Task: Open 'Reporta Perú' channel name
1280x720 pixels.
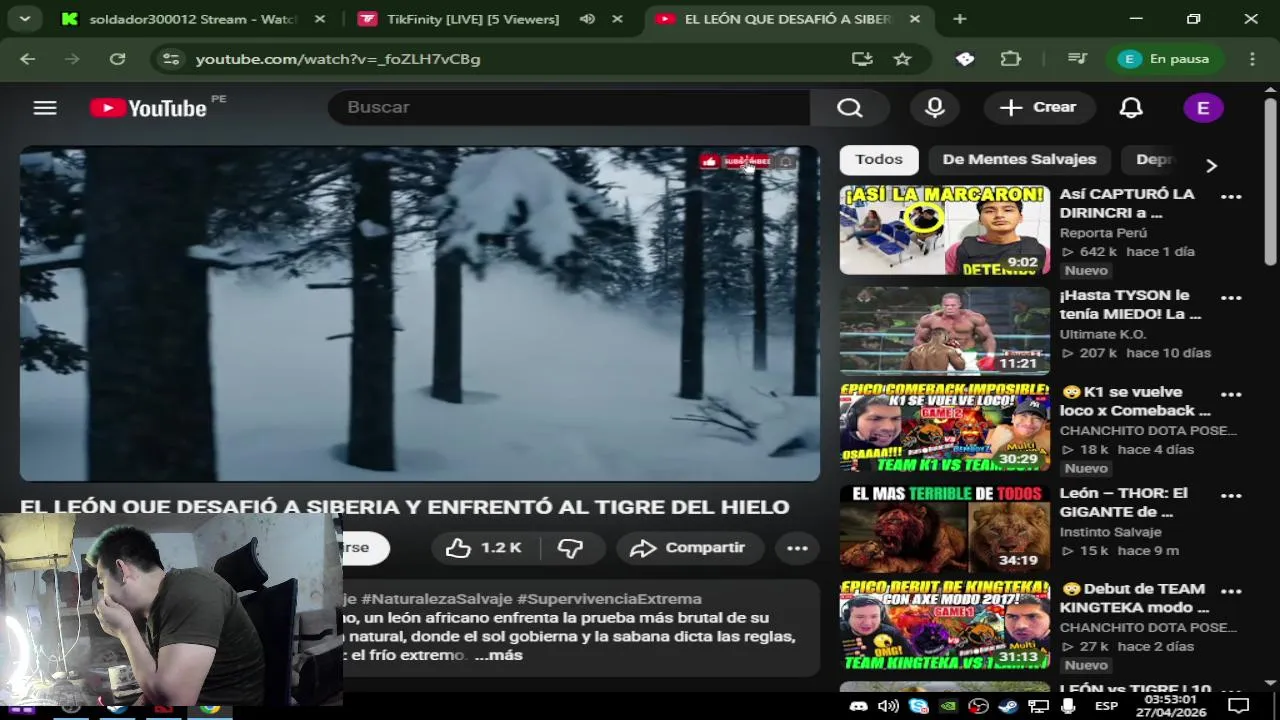Action: click(x=1103, y=233)
